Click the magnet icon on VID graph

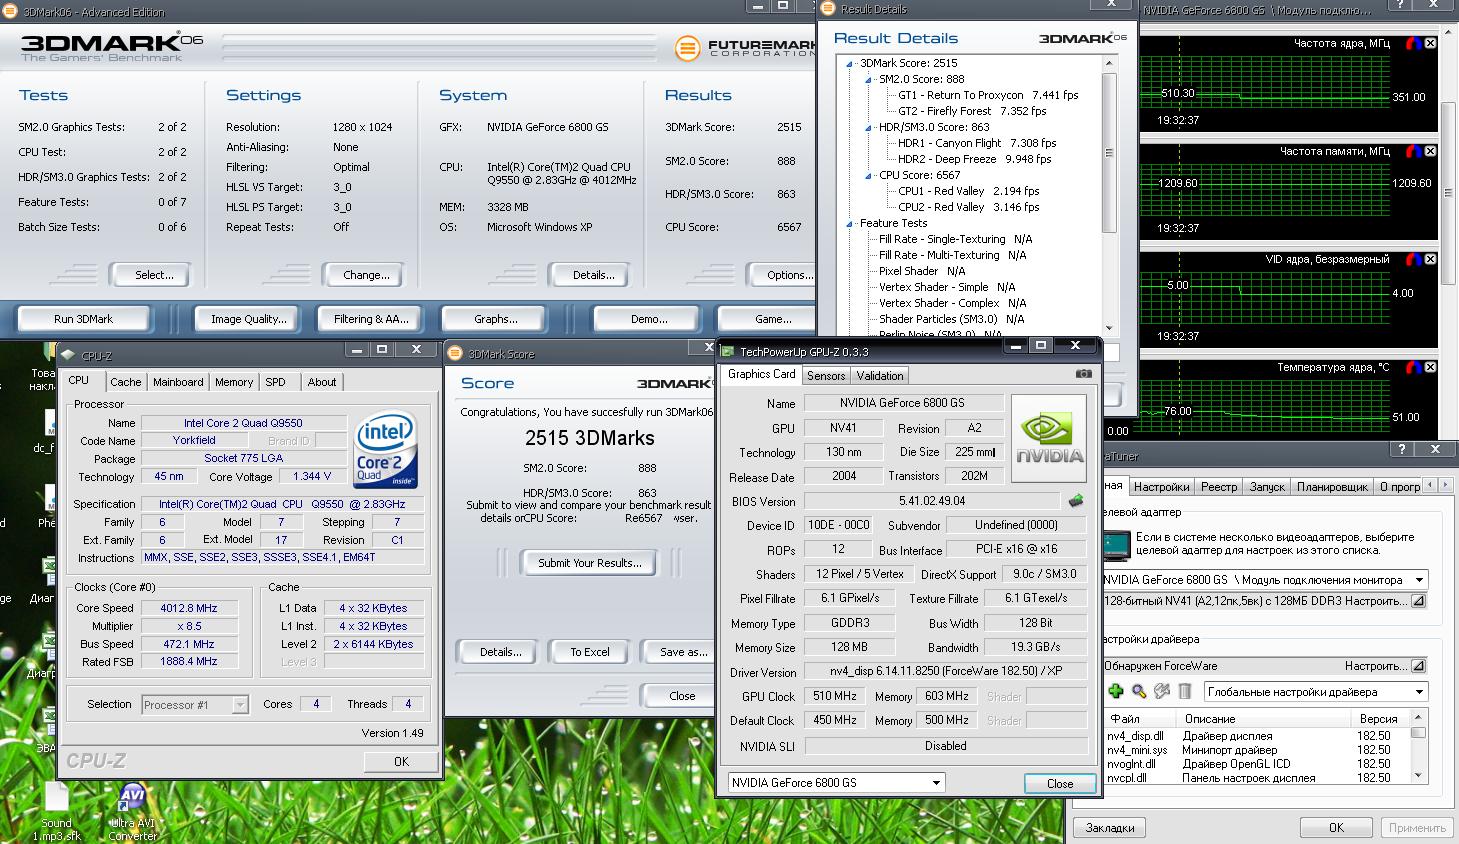coord(1413,260)
